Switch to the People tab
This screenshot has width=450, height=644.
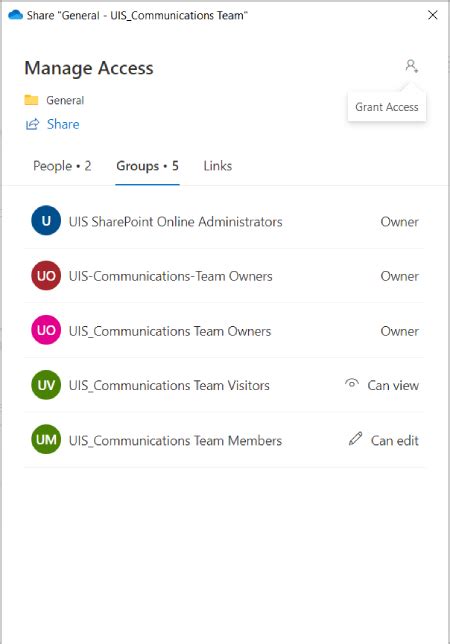coord(62,166)
